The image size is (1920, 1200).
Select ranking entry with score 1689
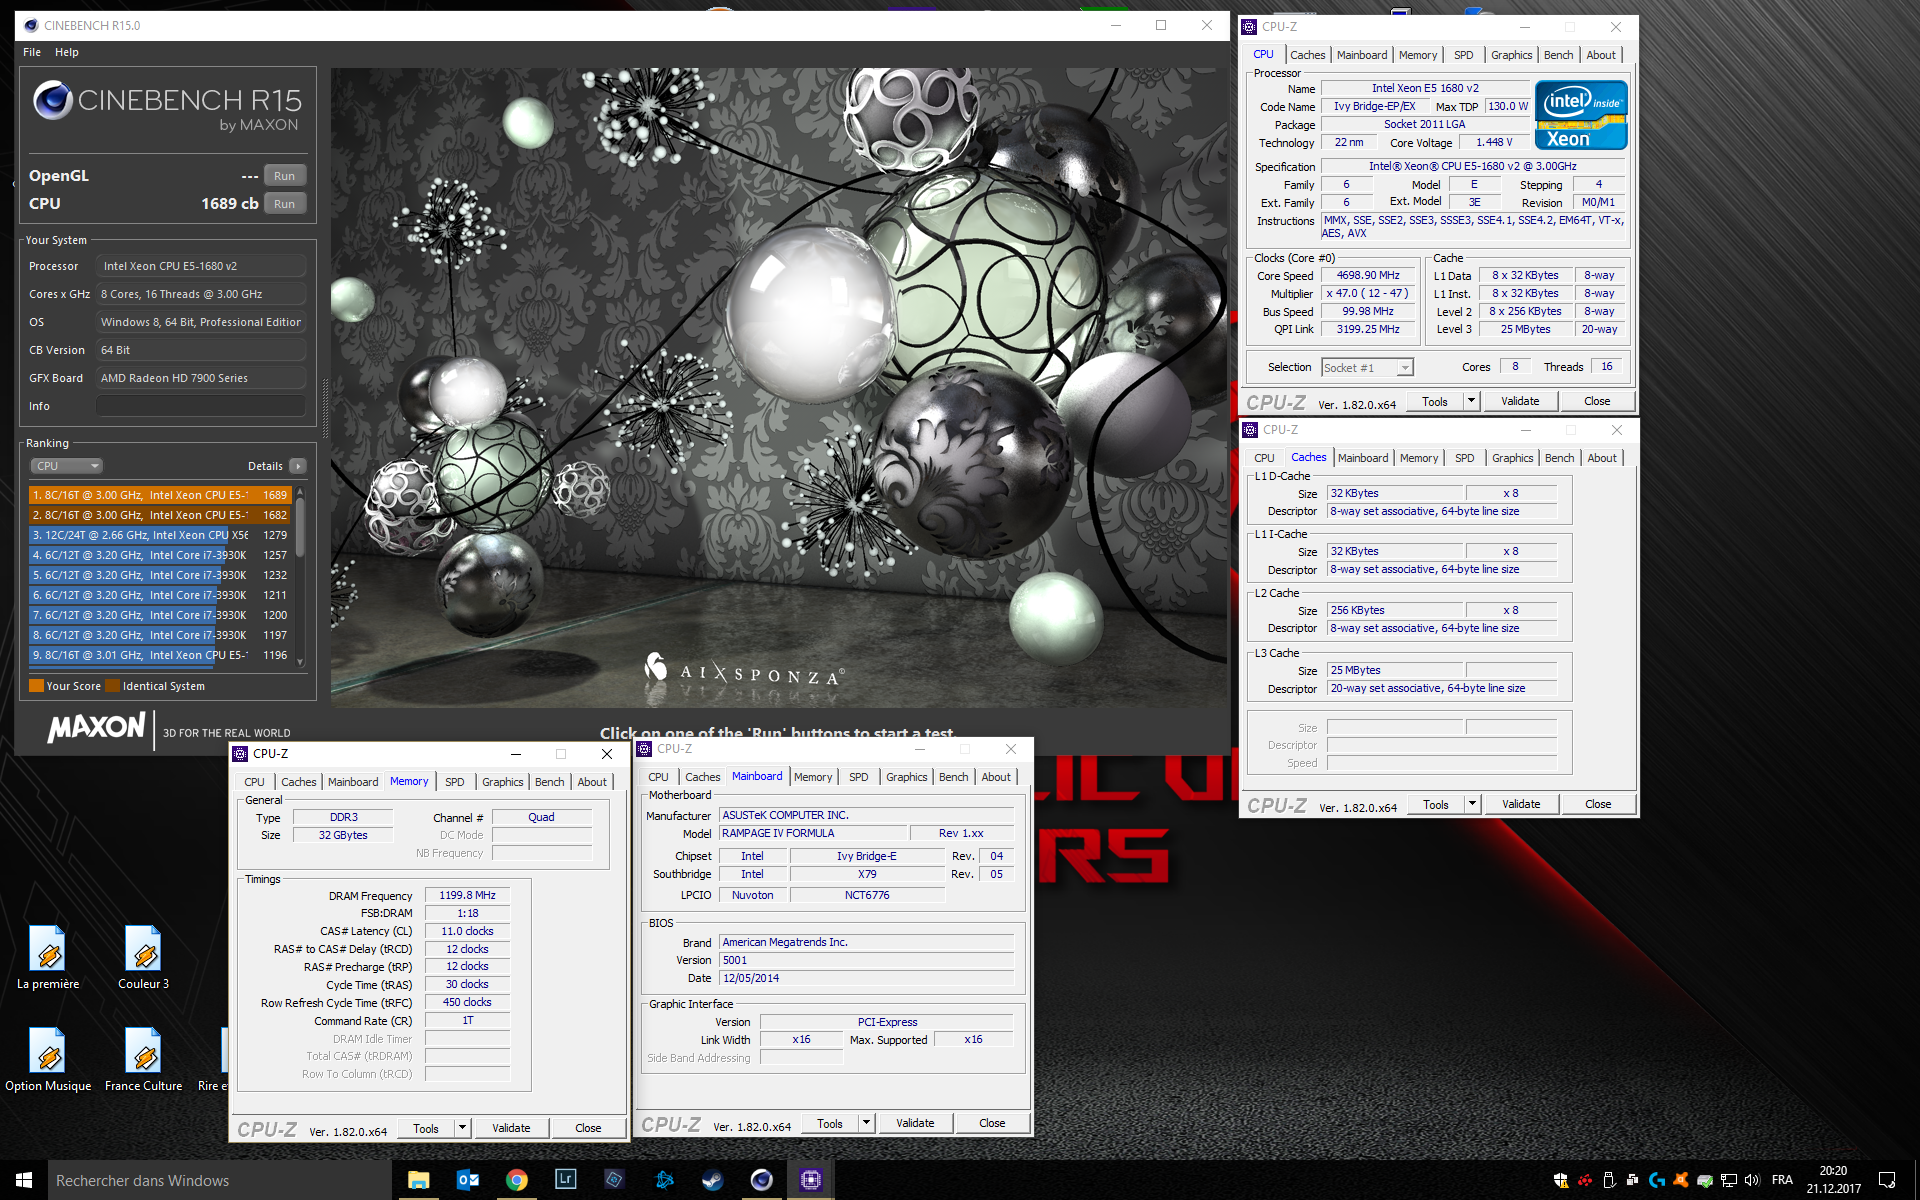click(x=160, y=495)
